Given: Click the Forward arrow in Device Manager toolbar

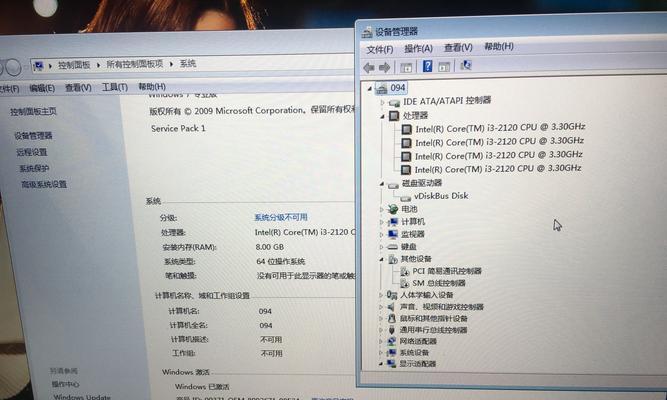Looking at the screenshot, I should point(385,67).
